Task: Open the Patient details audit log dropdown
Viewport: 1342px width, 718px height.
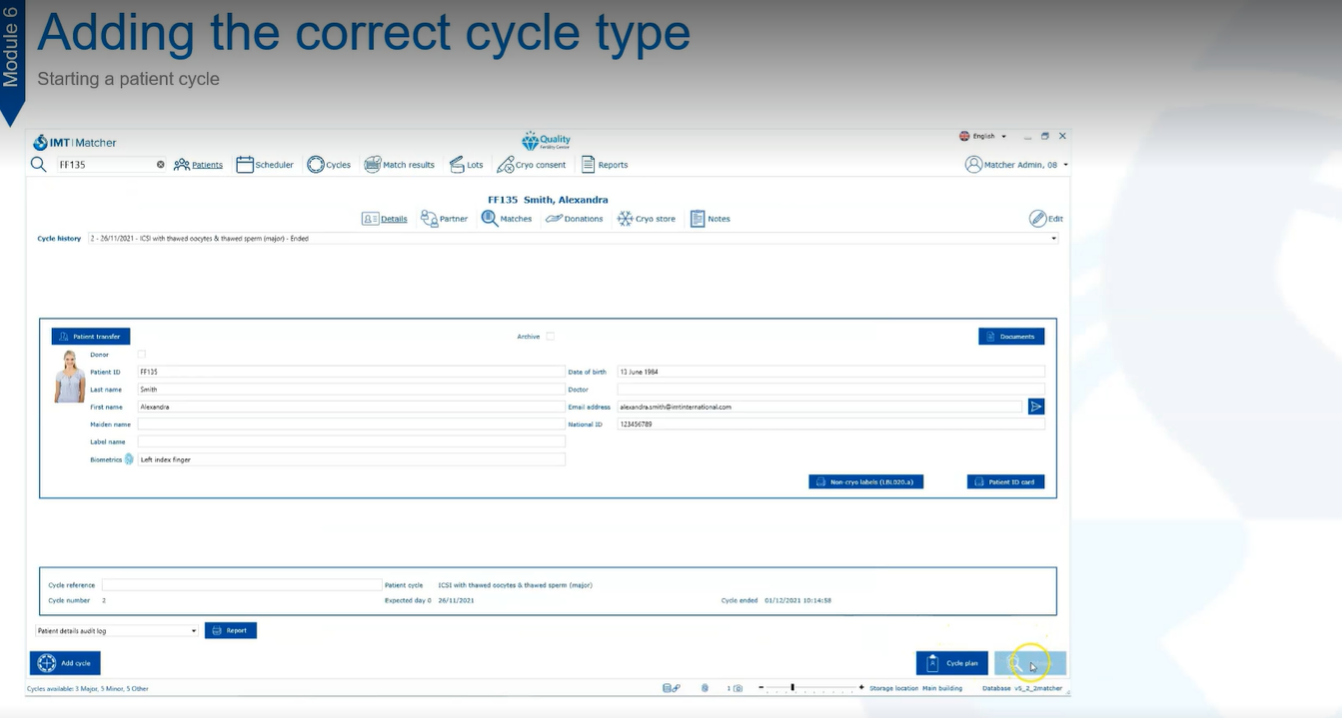Action: [x=193, y=631]
